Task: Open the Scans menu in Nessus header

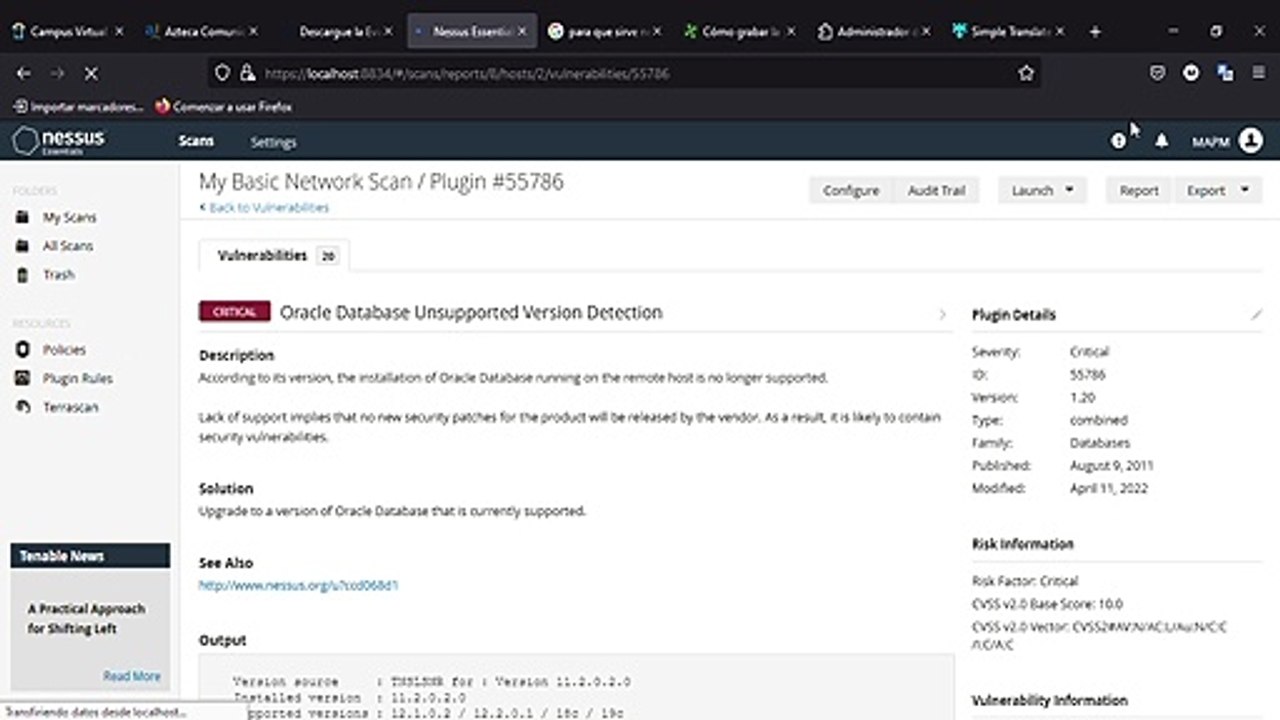Action: (x=196, y=141)
